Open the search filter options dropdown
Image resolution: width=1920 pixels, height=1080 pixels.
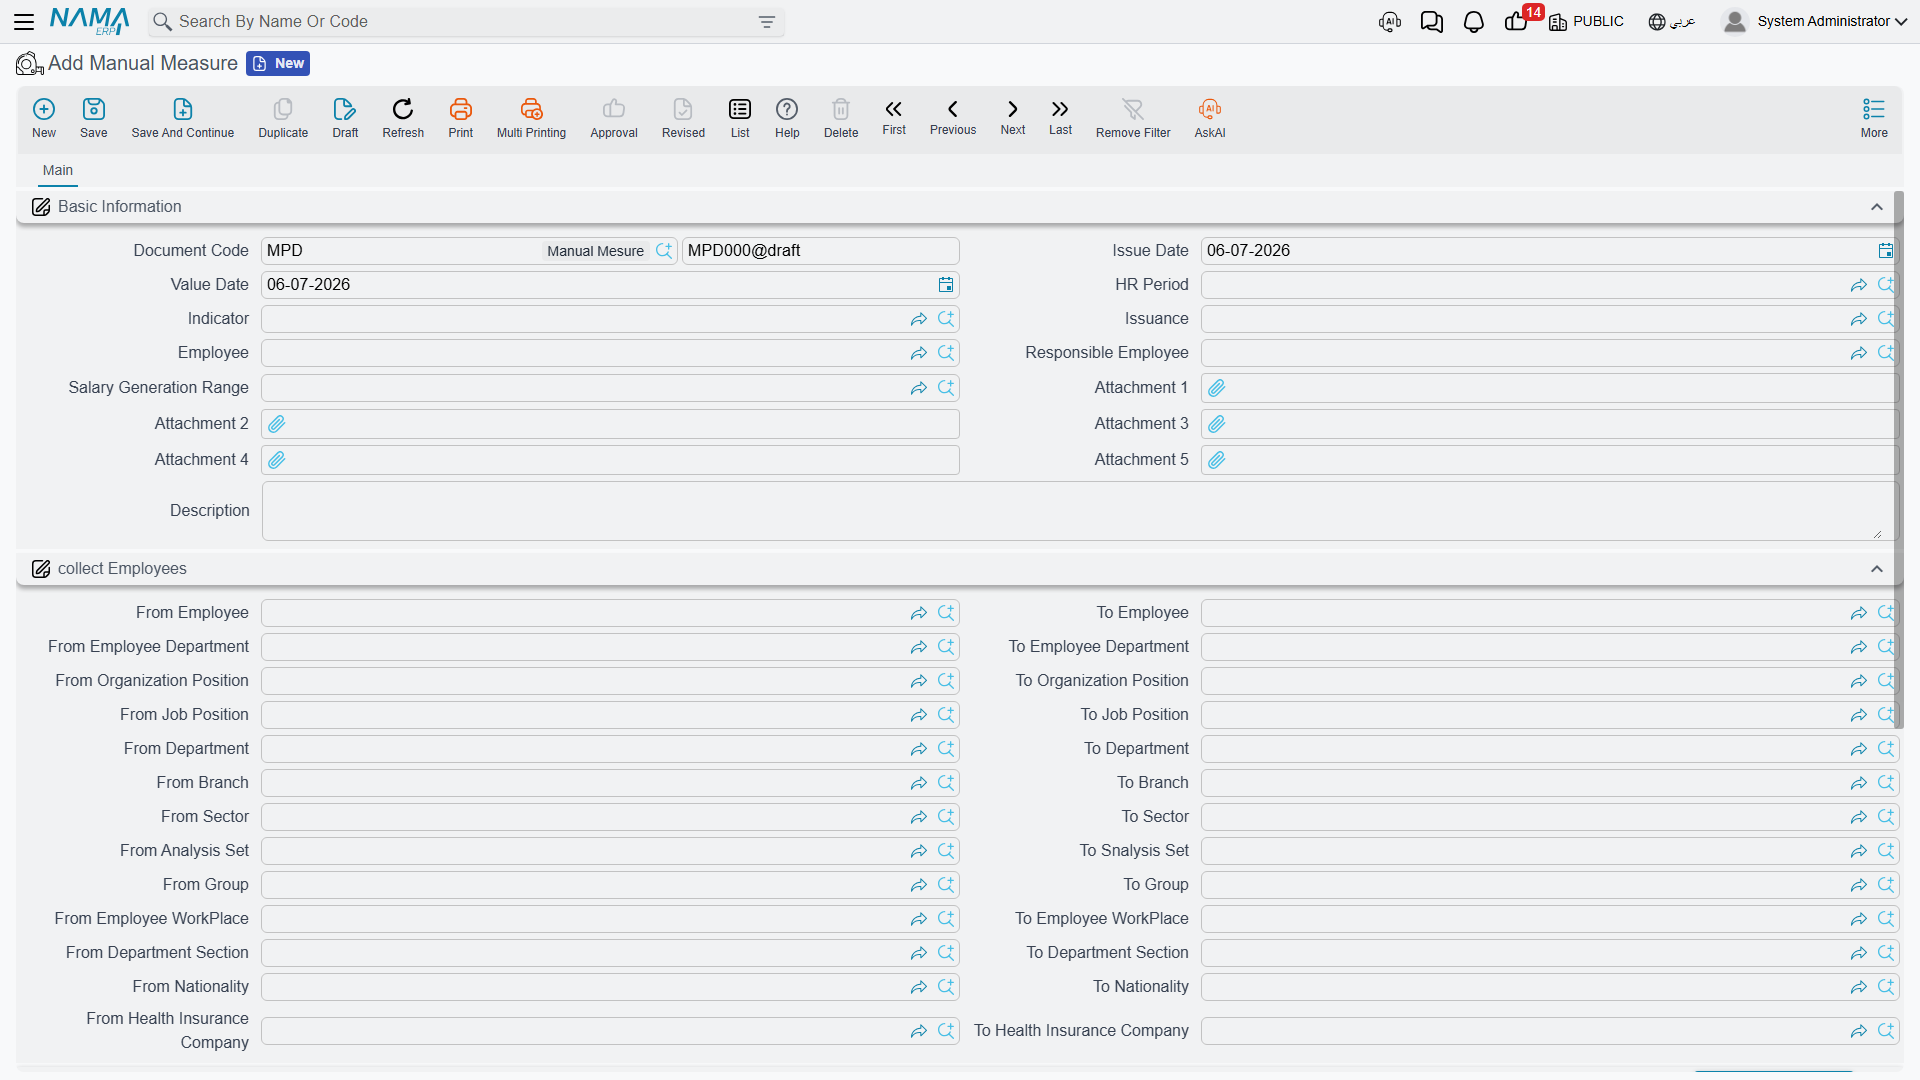767,22
